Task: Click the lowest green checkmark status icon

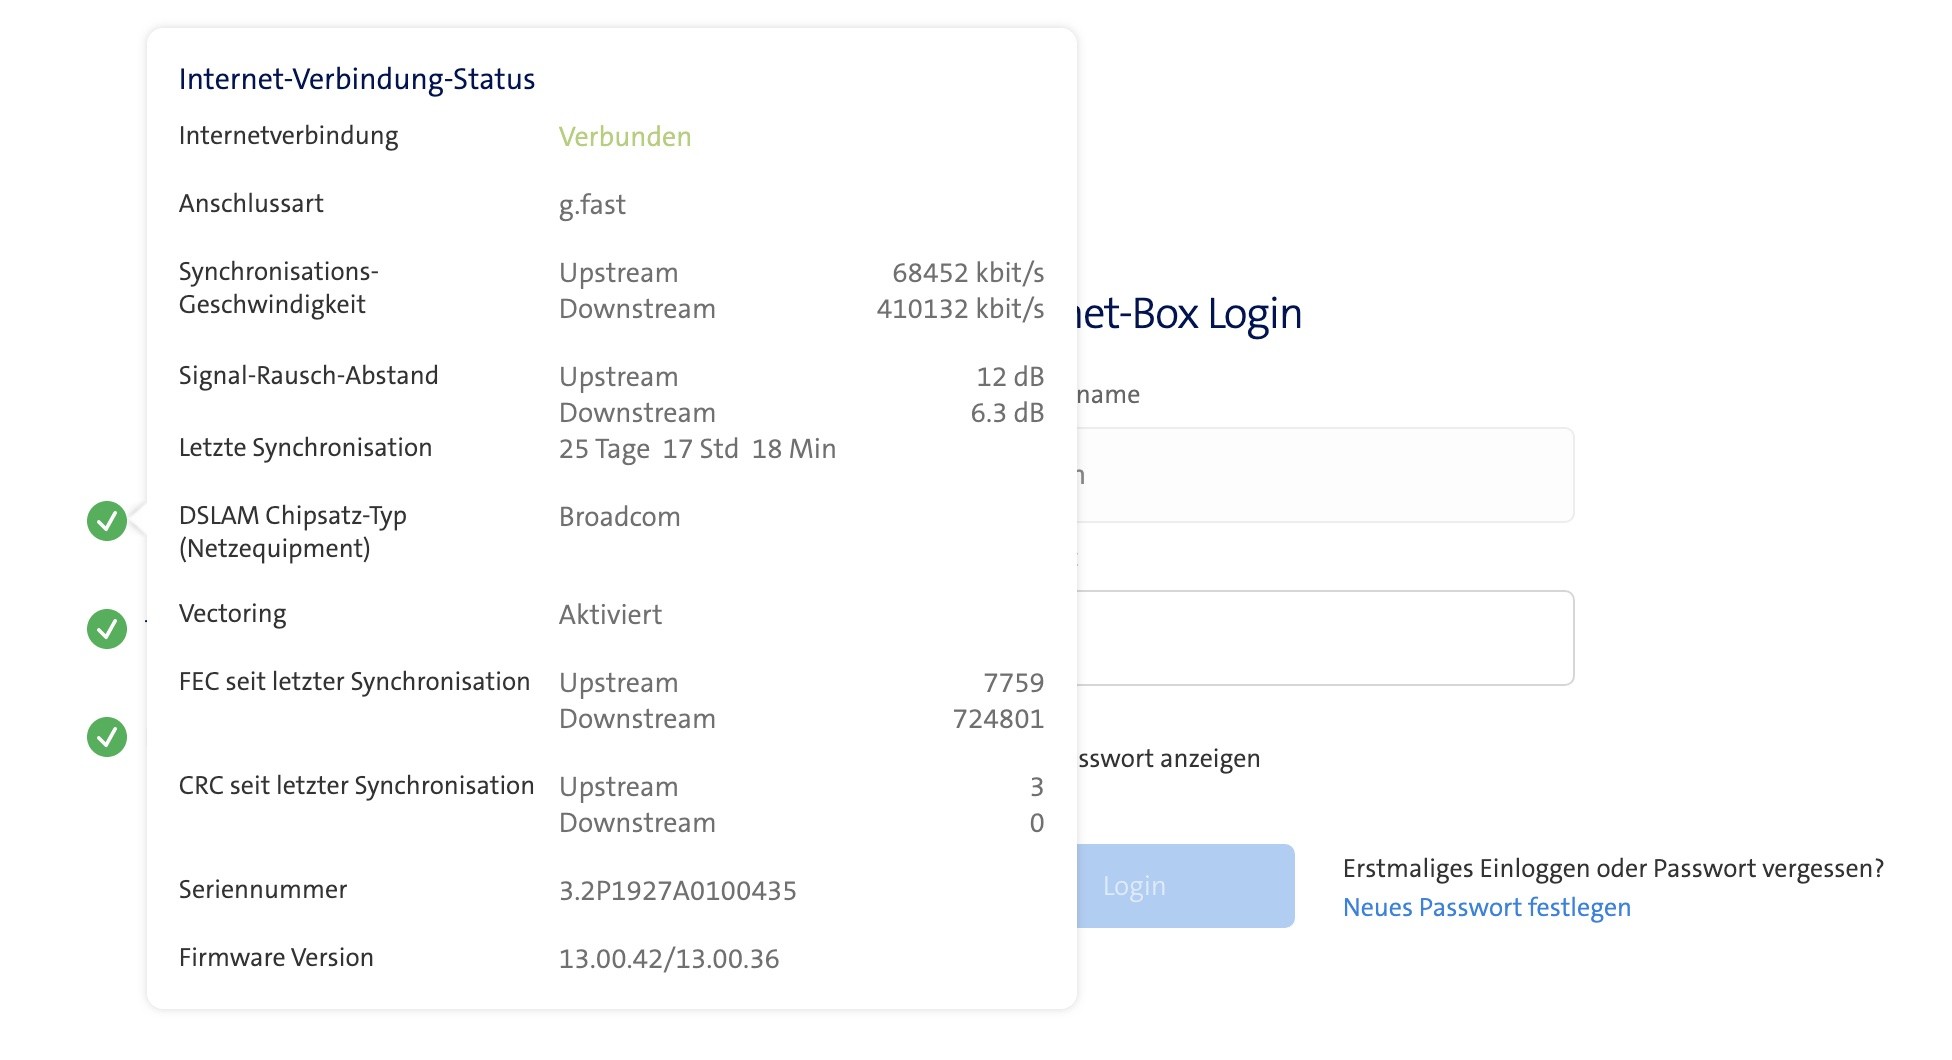Action: tap(107, 737)
